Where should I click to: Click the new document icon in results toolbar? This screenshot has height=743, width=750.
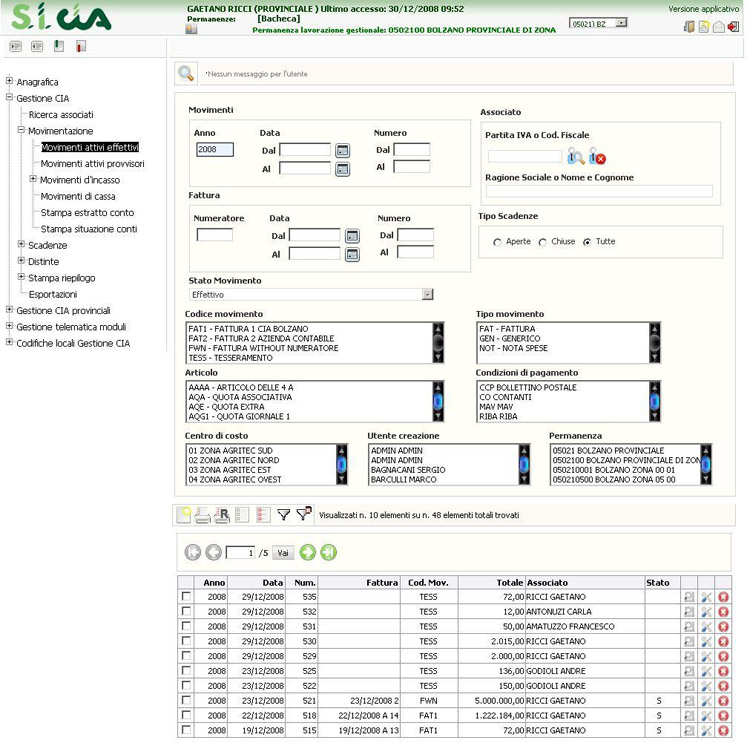(184, 515)
